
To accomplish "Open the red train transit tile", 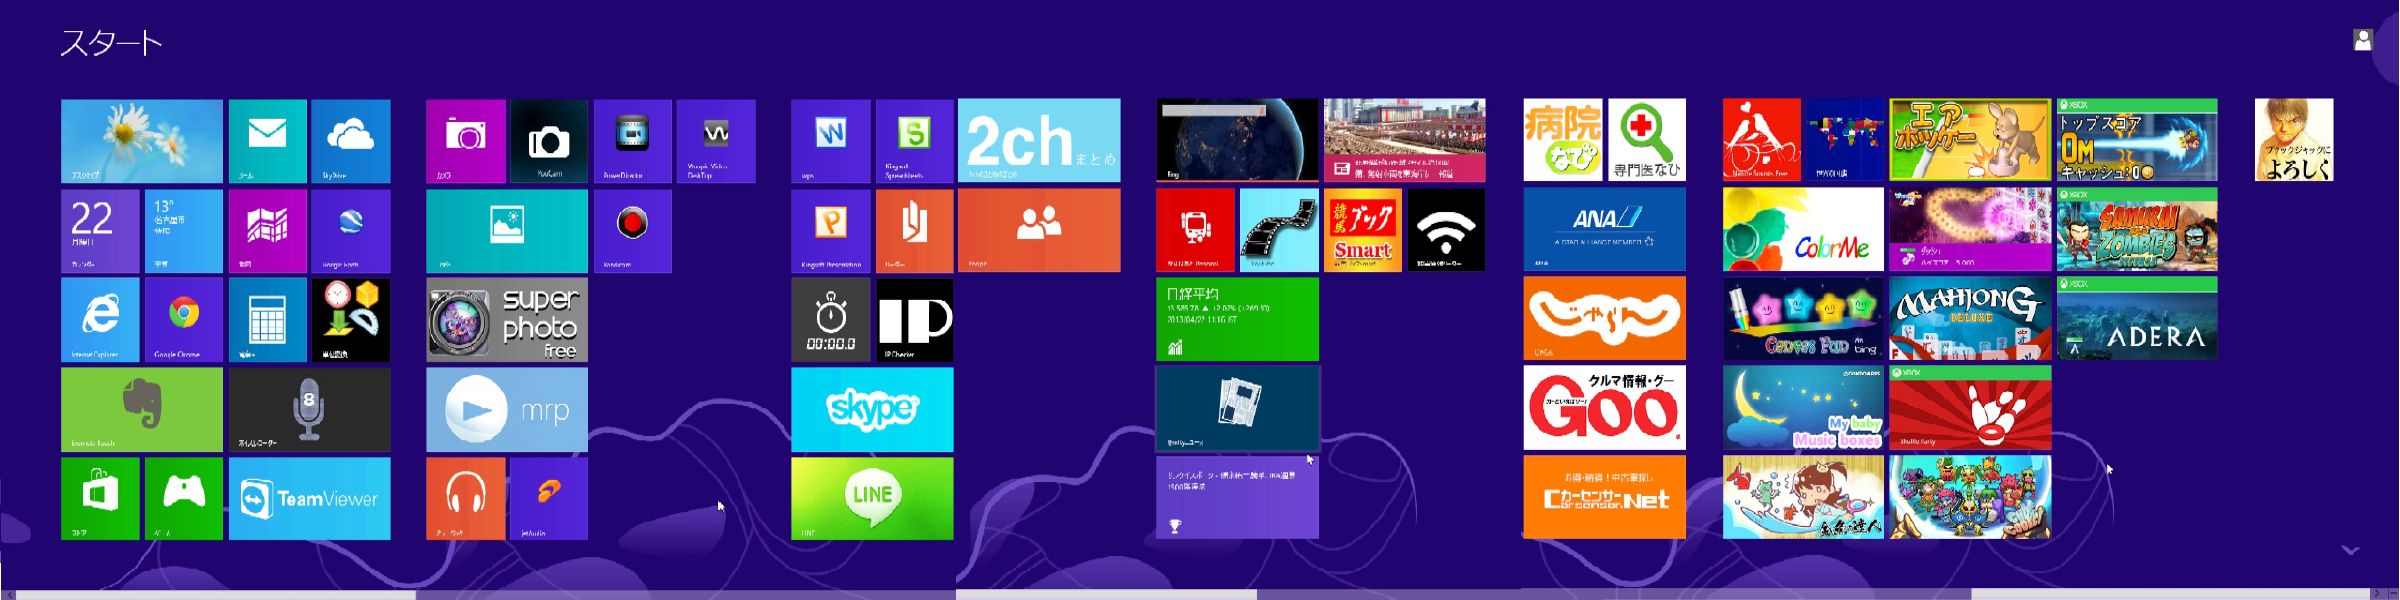I will pyautogui.click(x=1195, y=230).
